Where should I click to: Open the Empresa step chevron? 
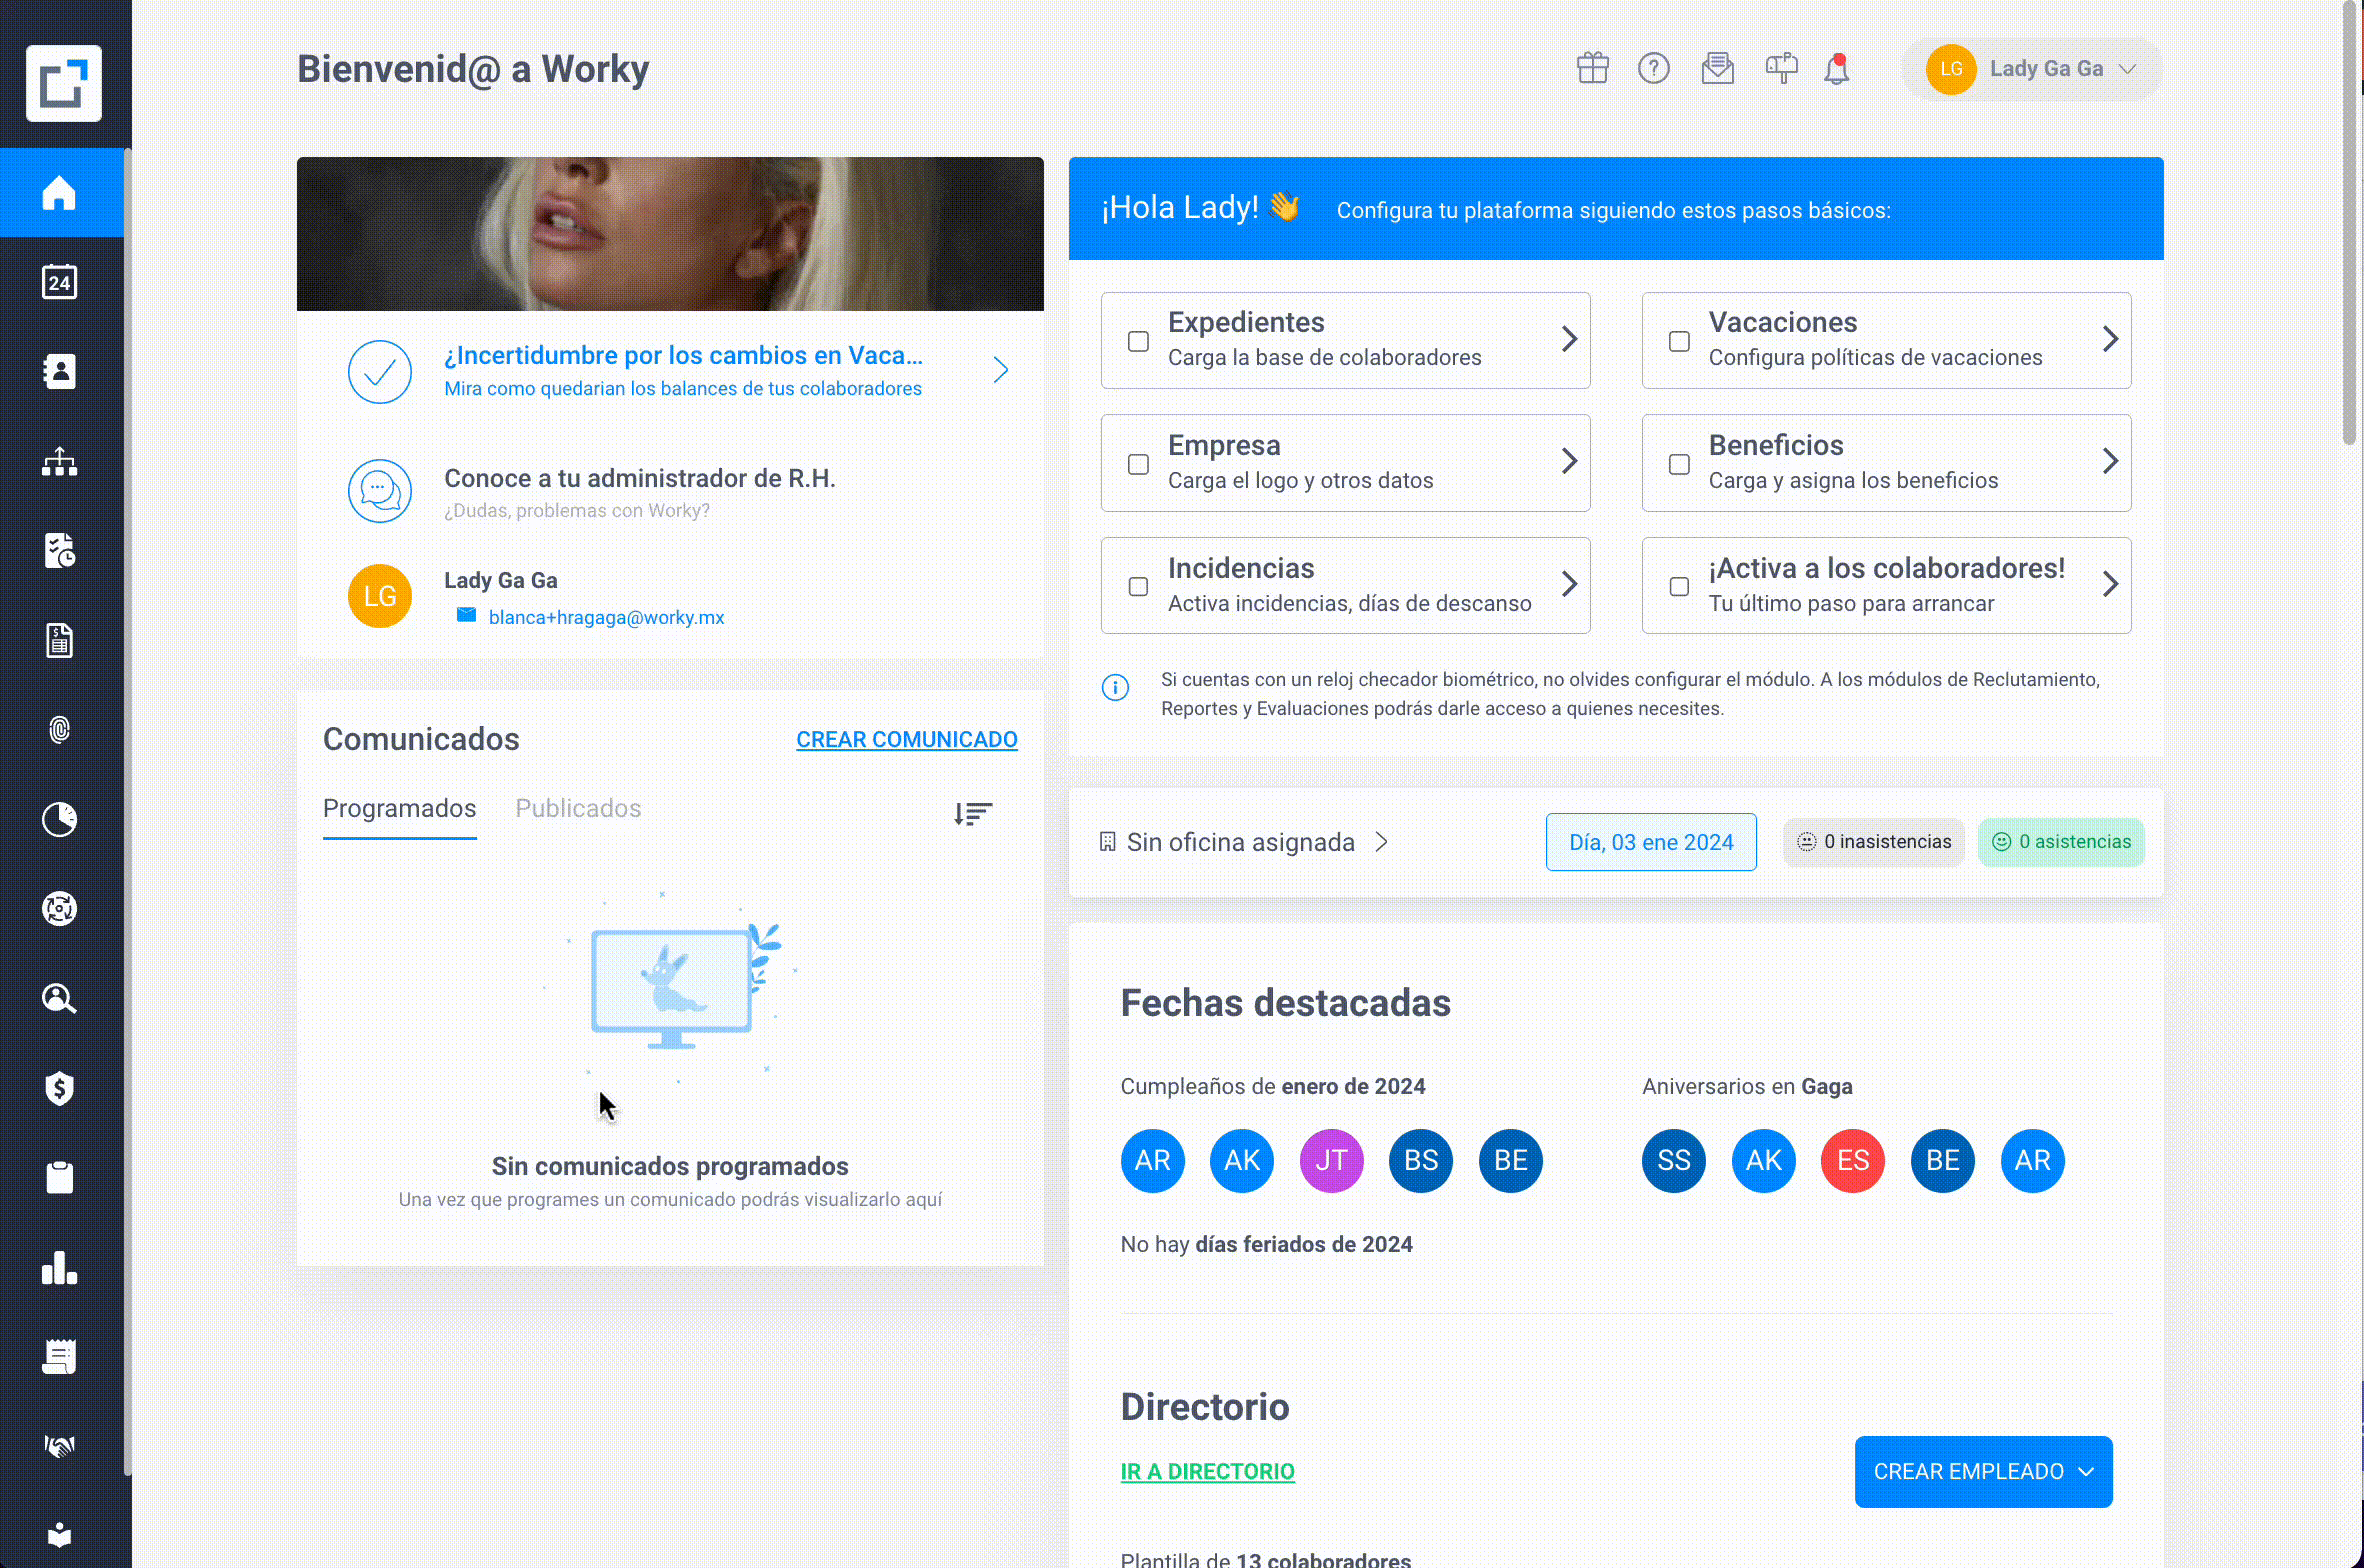click(x=1569, y=461)
